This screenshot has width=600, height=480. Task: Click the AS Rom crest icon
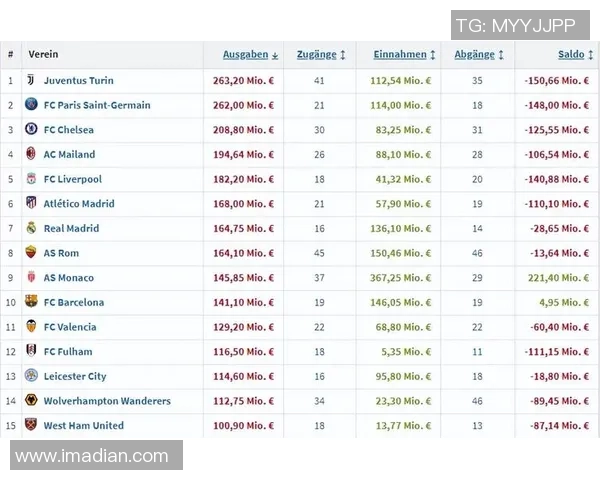click(31, 253)
